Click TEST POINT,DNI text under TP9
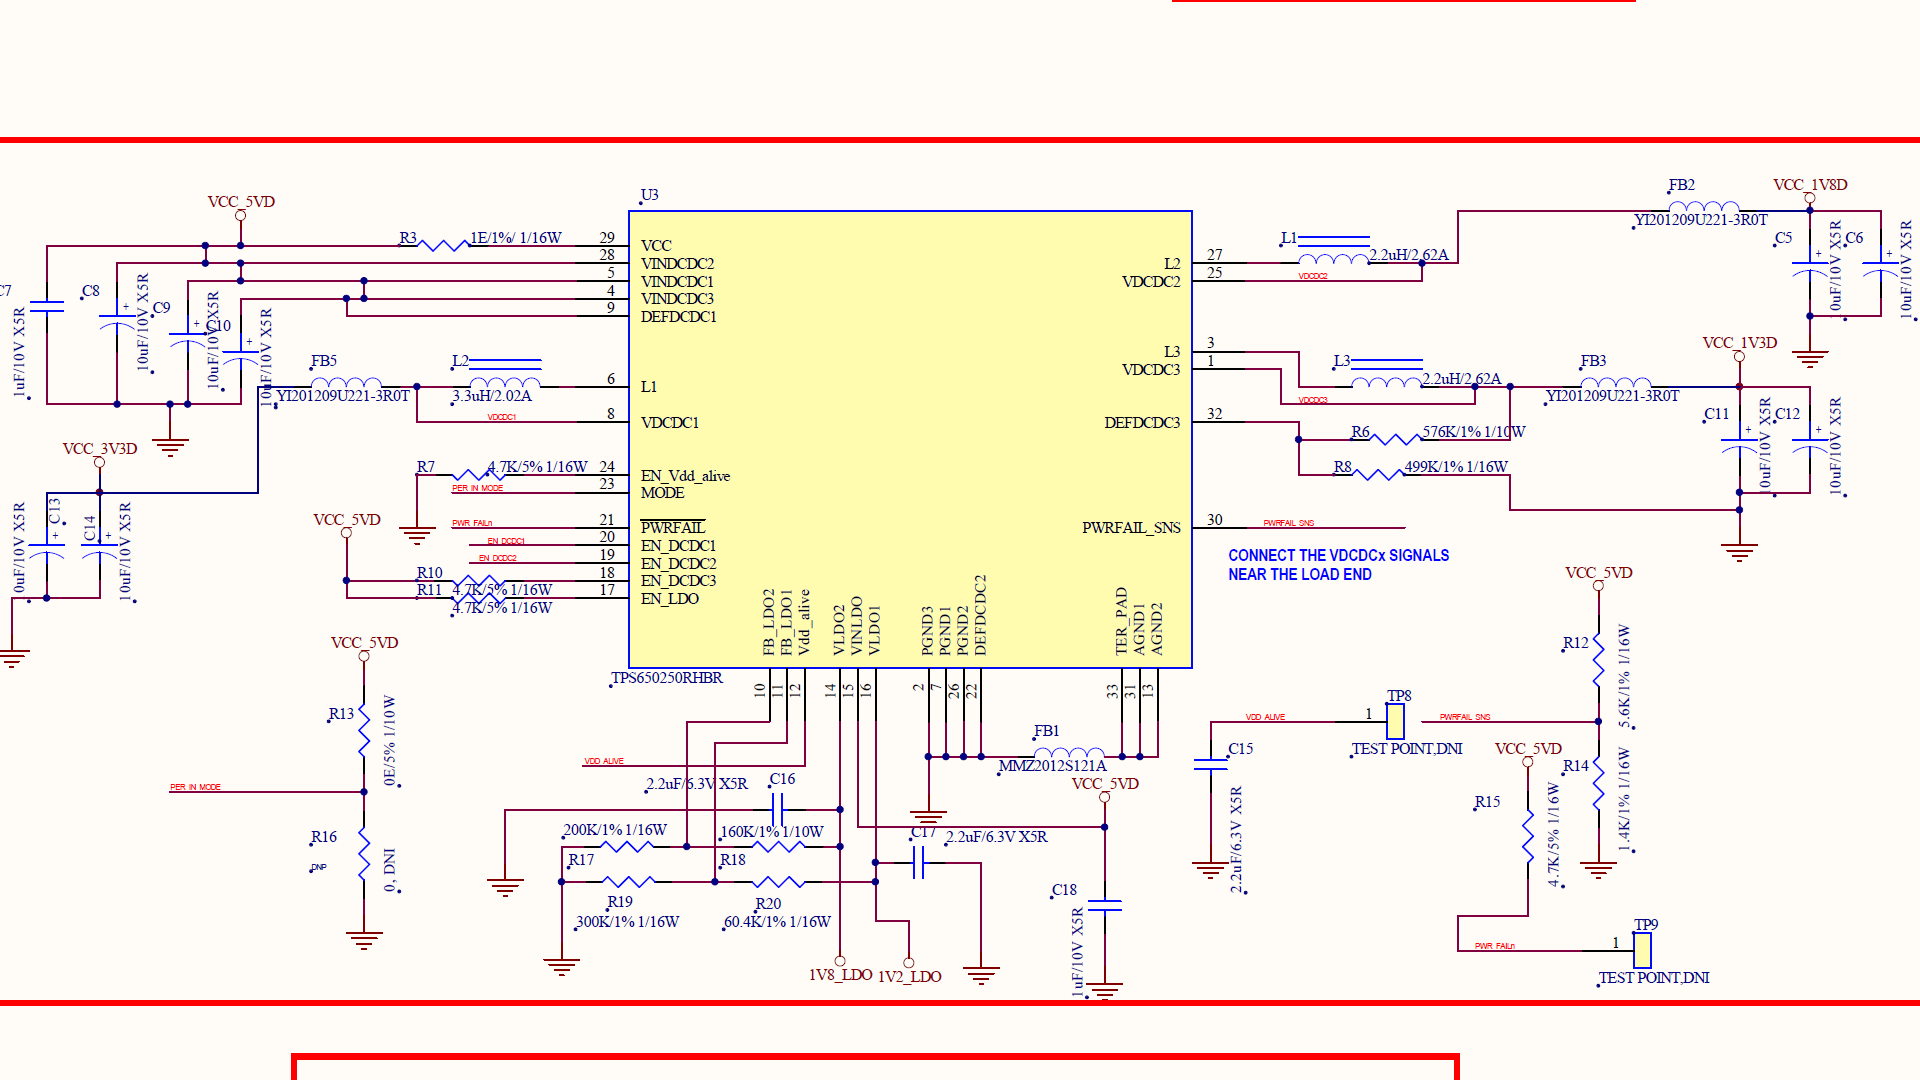 pyautogui.click(x=1653, y=978)
